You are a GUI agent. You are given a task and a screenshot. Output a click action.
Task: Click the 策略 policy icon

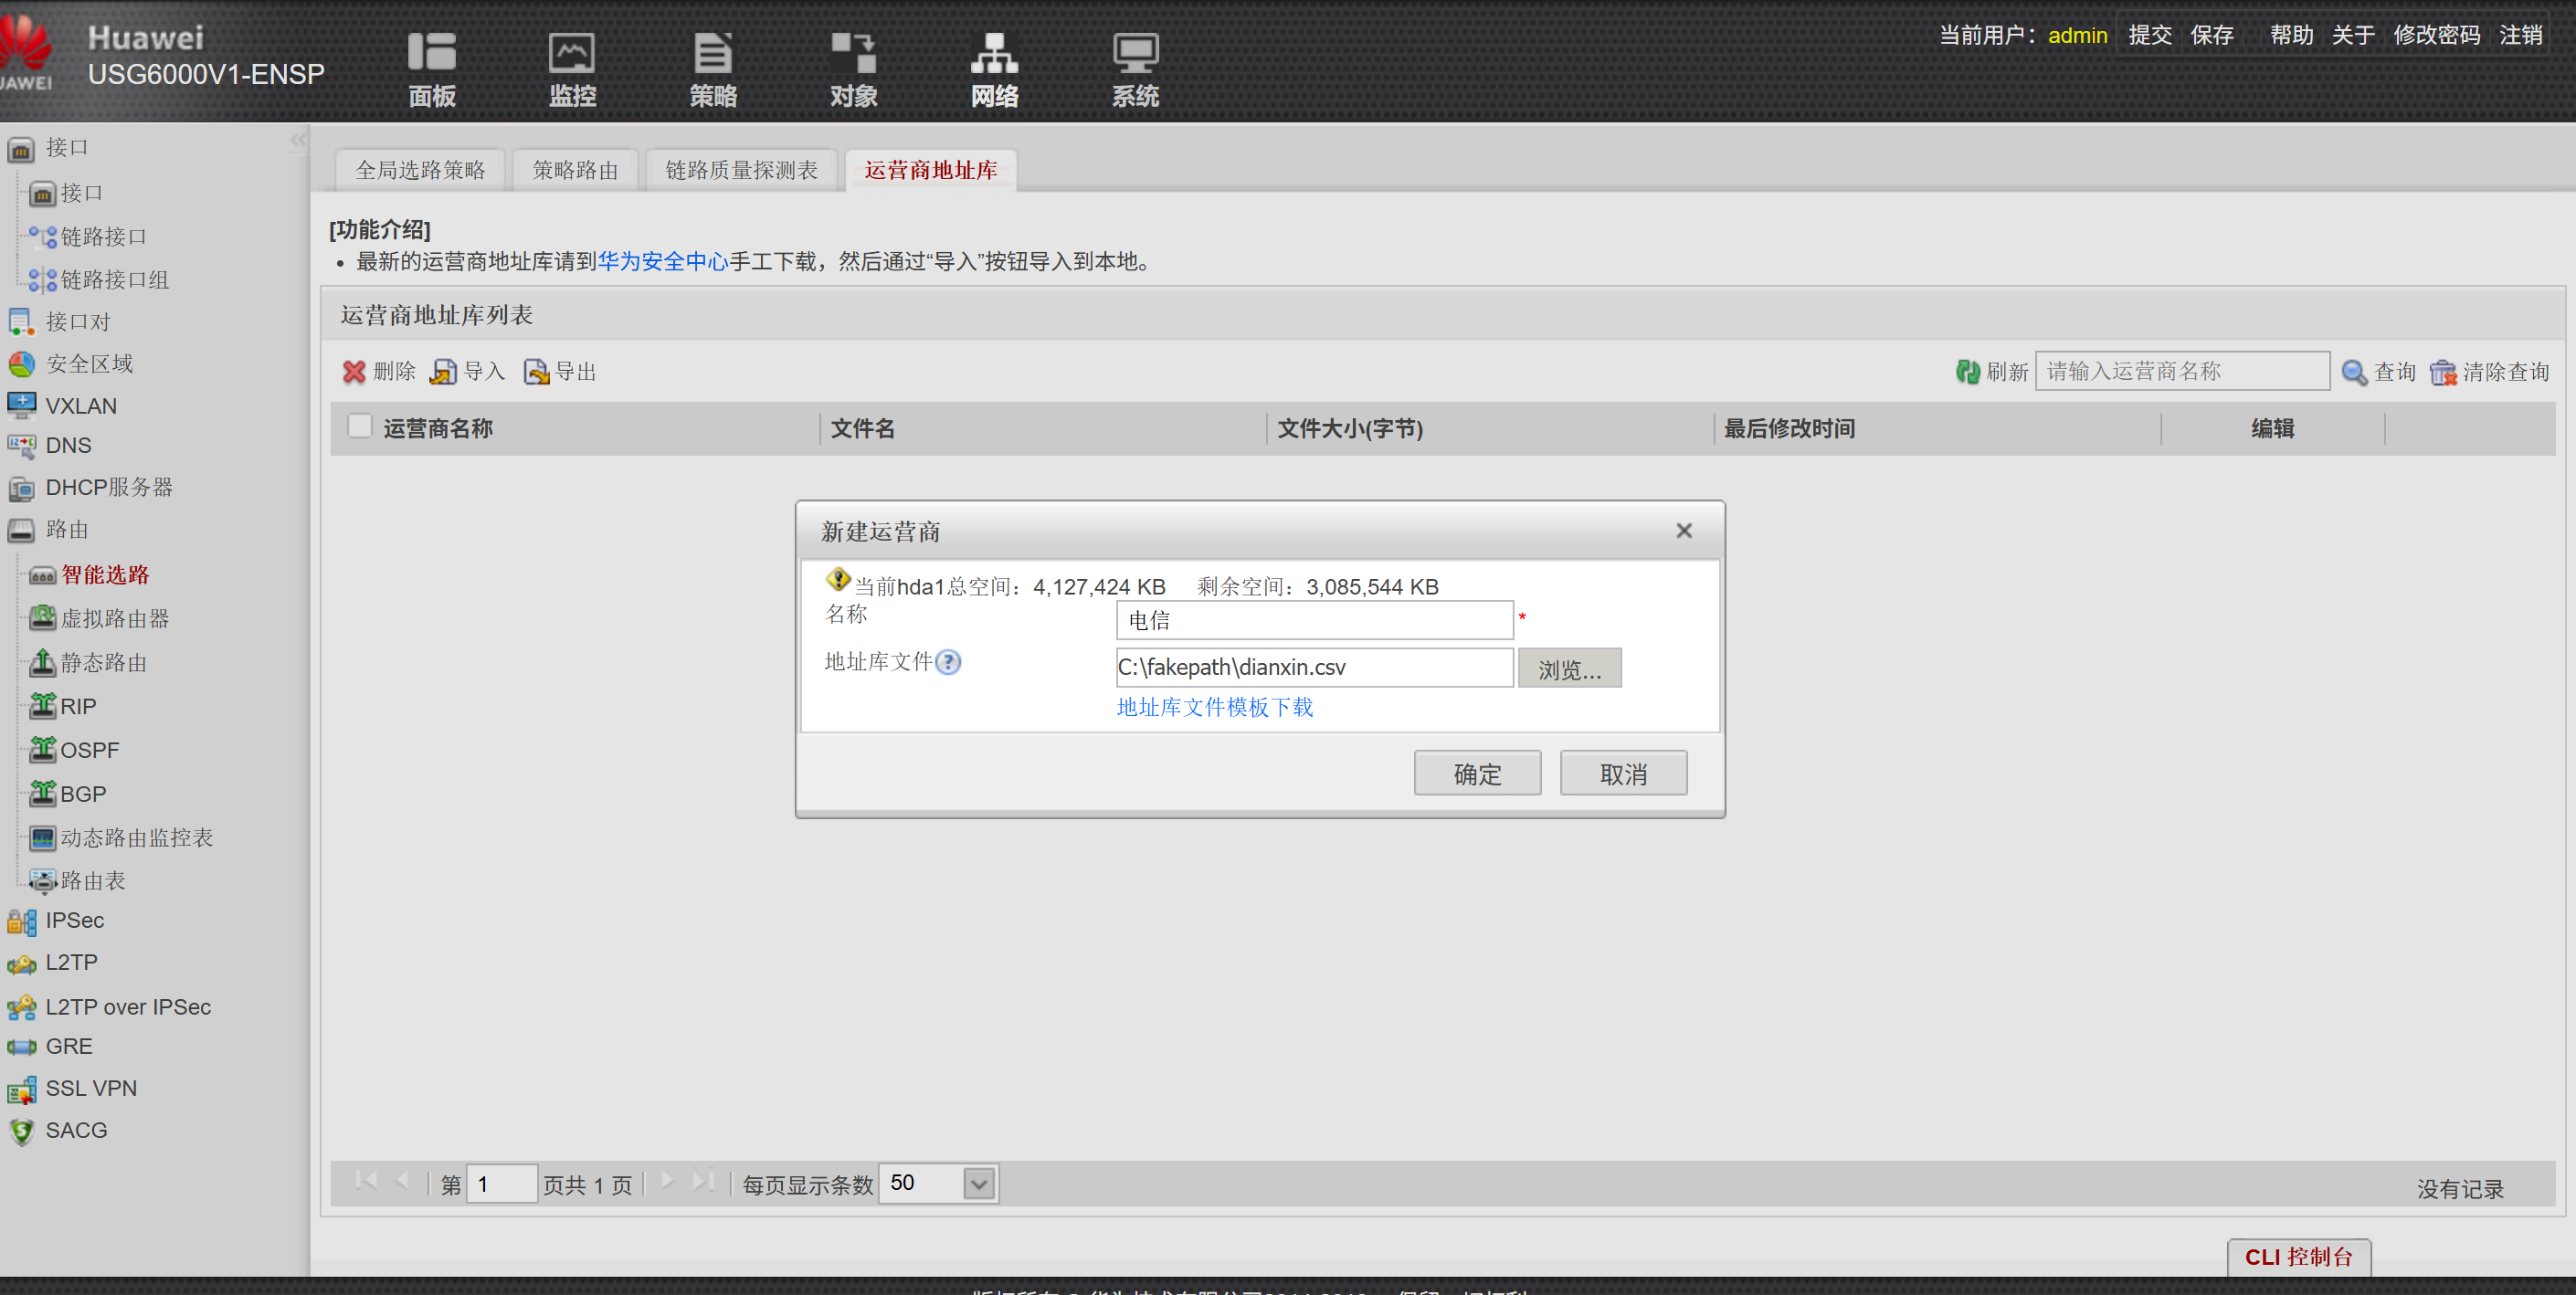pyautogui.click(x=713, y=53)
